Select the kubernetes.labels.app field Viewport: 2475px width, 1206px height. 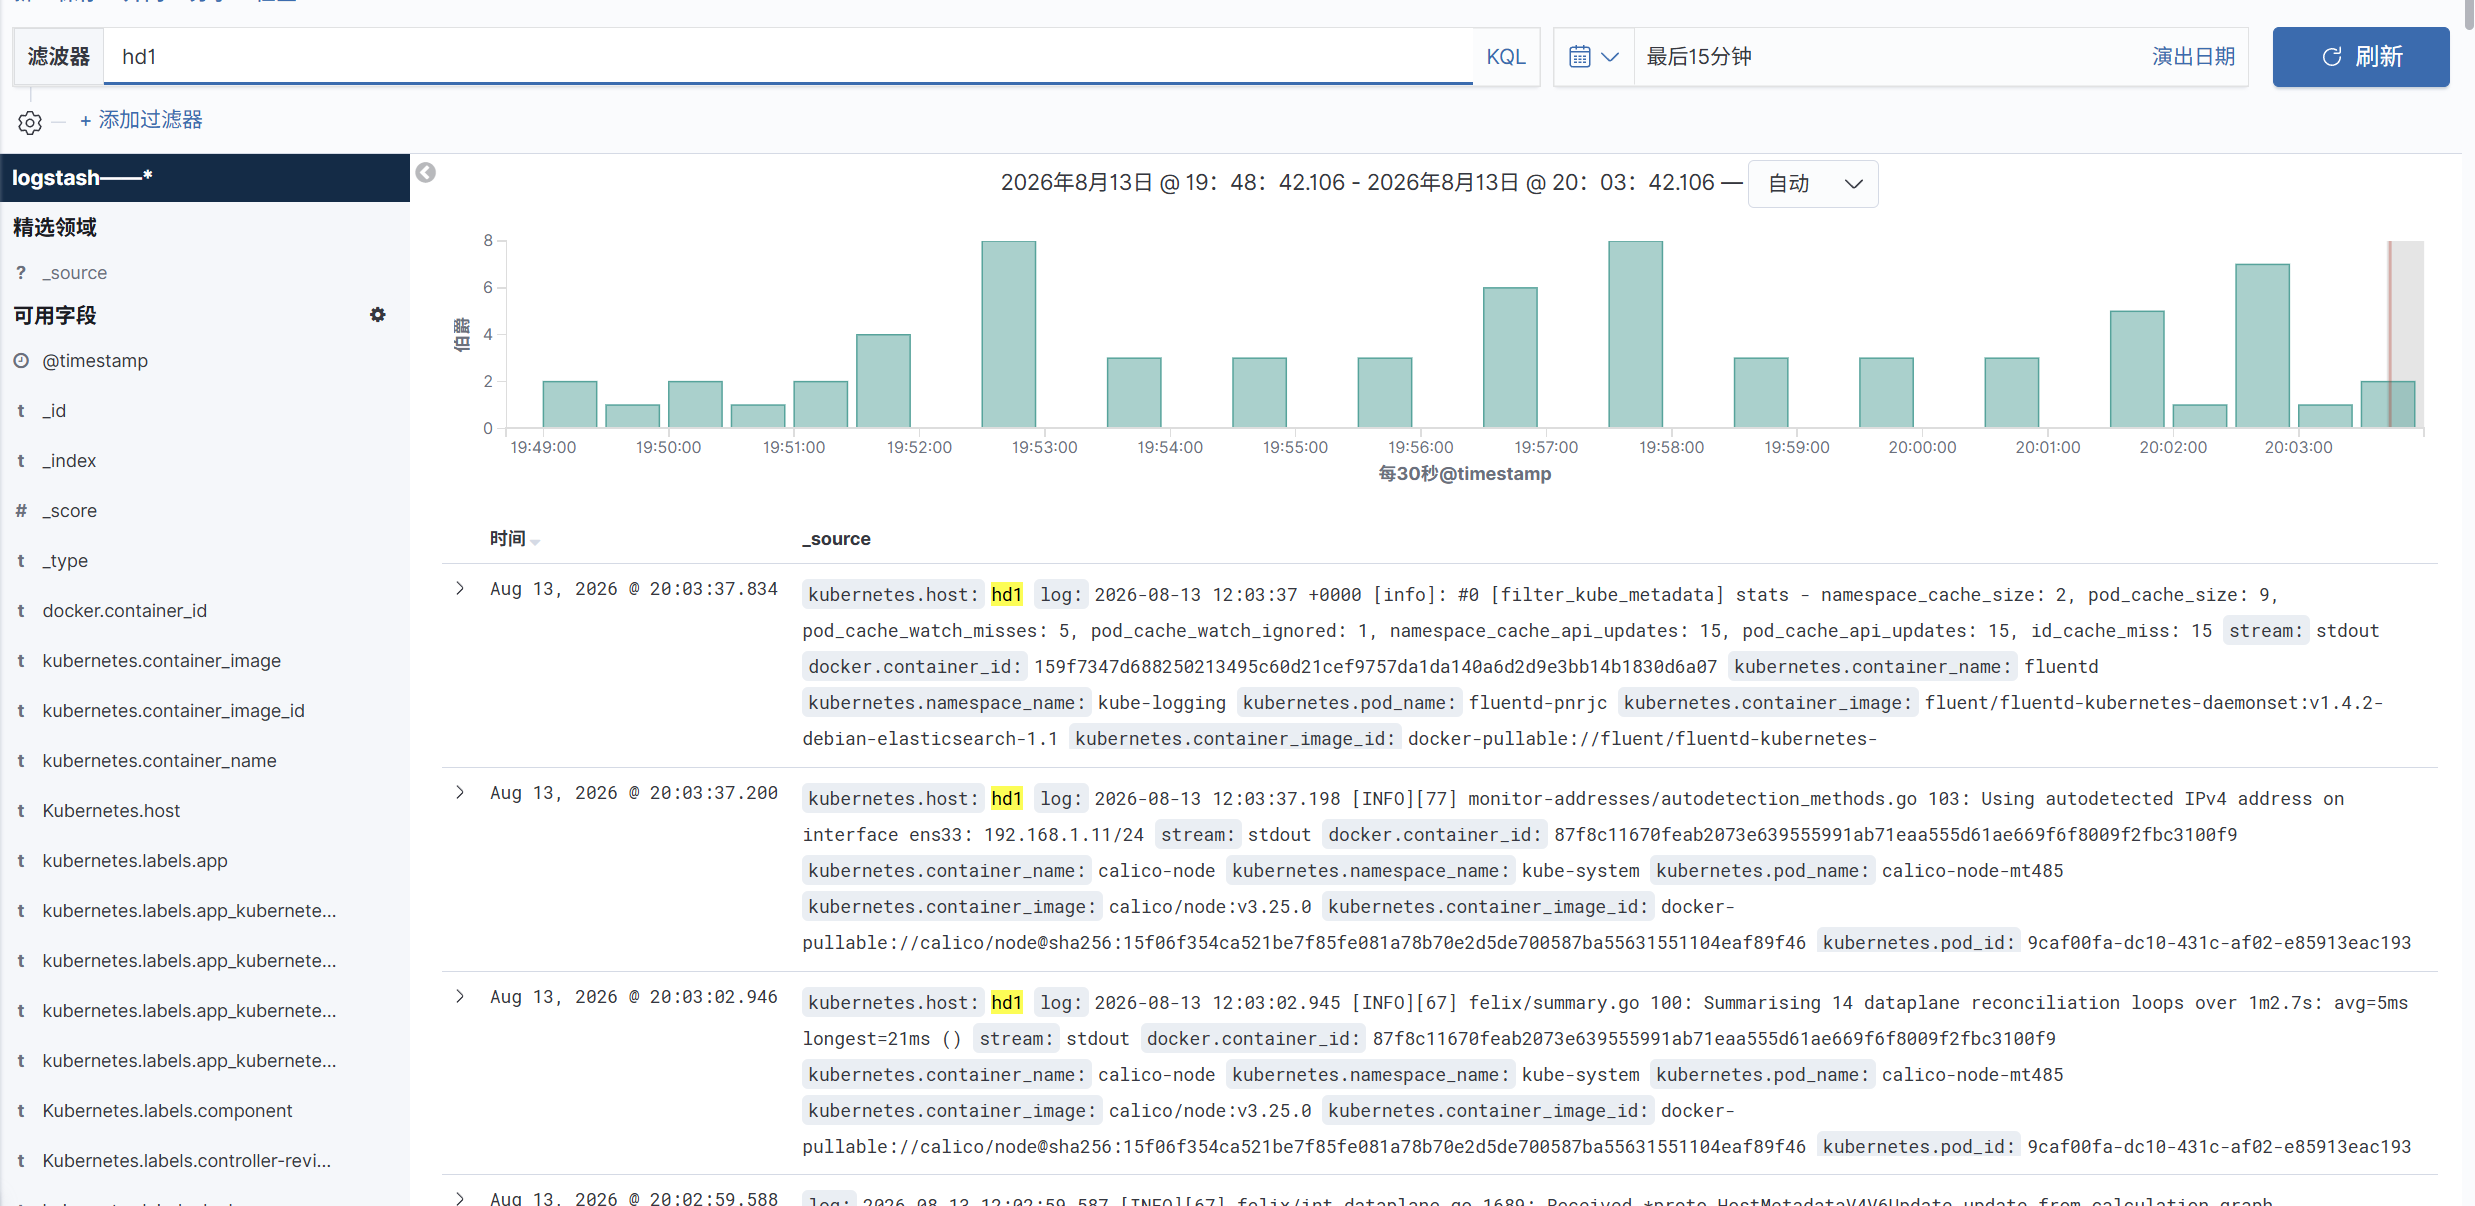point(135,861)
